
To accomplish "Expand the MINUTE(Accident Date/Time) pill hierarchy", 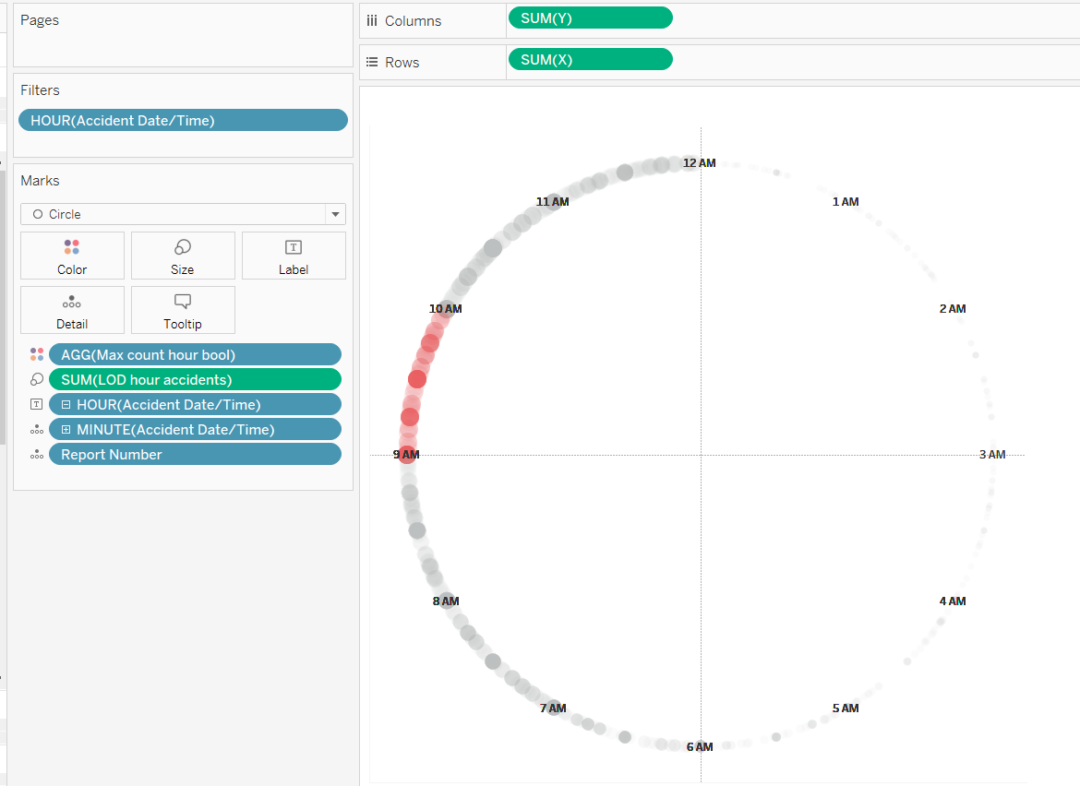I will (67, 429).
